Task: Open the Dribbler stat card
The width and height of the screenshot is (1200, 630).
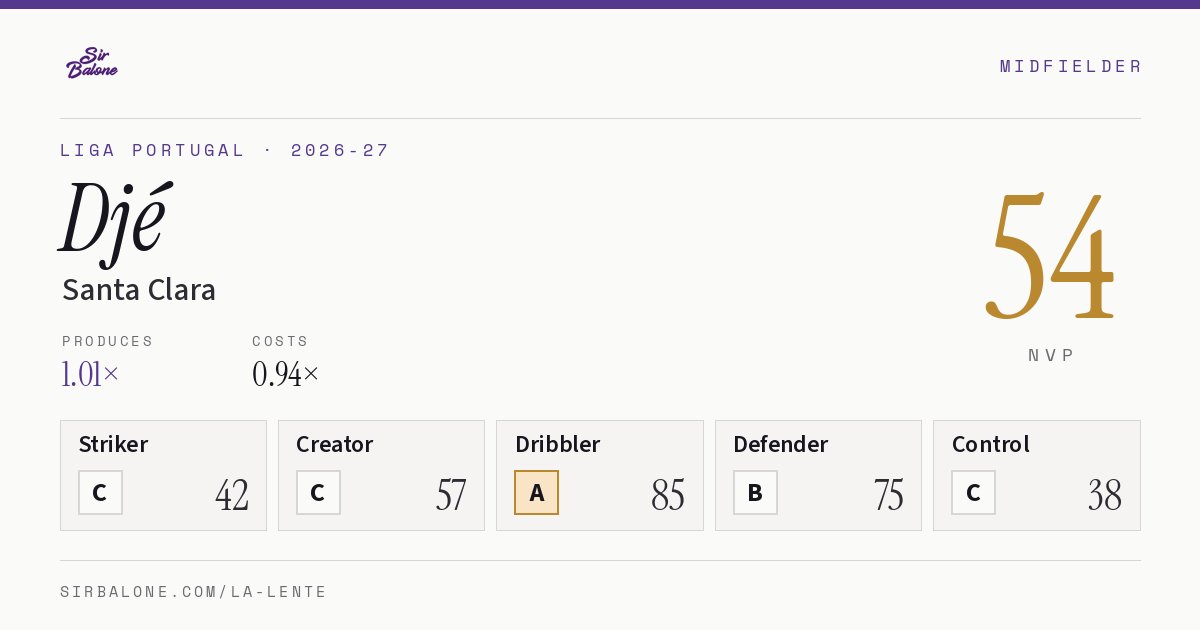Action: [600, 475]
